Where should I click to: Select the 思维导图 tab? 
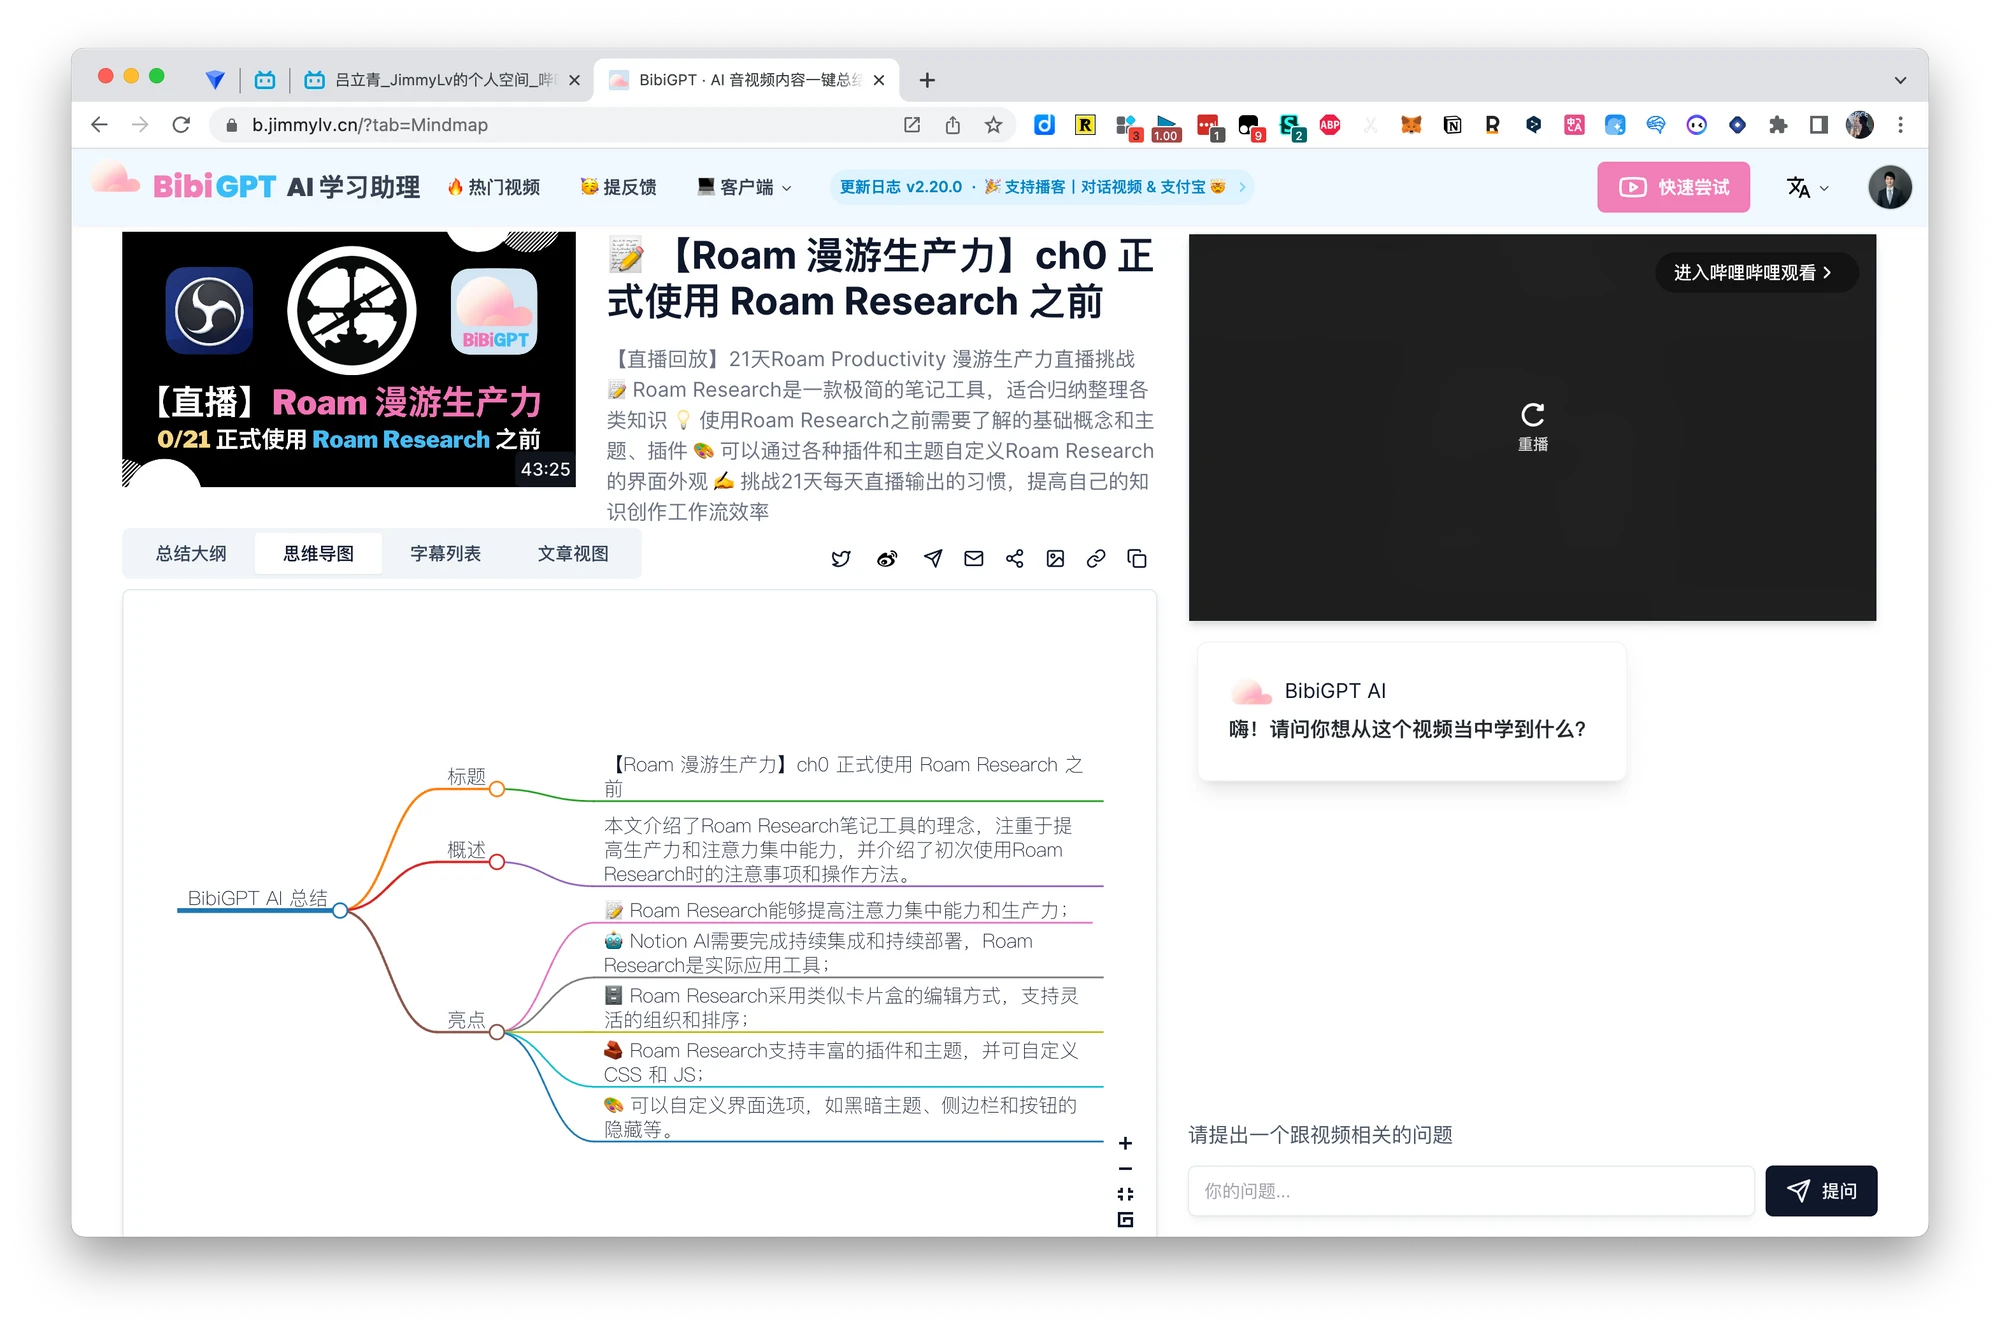[318, 554]
